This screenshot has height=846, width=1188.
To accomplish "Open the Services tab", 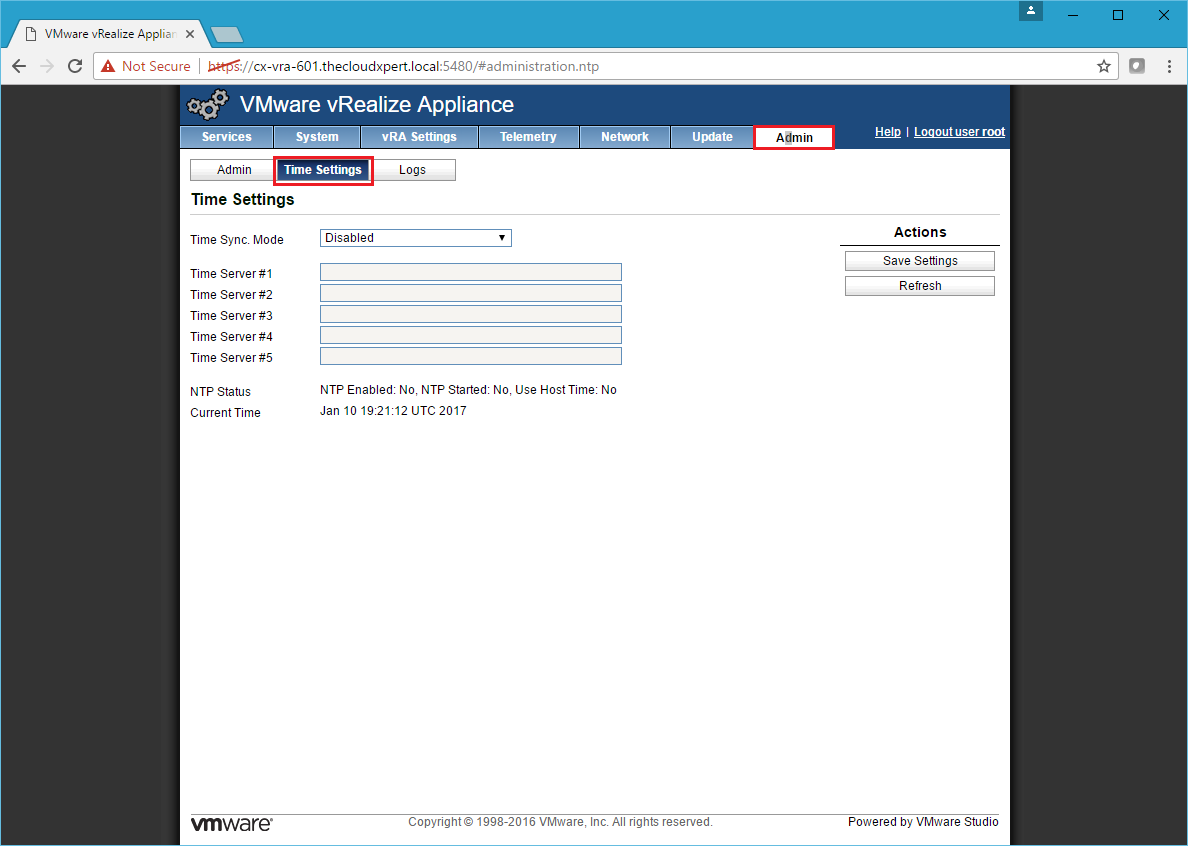I will pyautogui.click(x=226, y=137).
